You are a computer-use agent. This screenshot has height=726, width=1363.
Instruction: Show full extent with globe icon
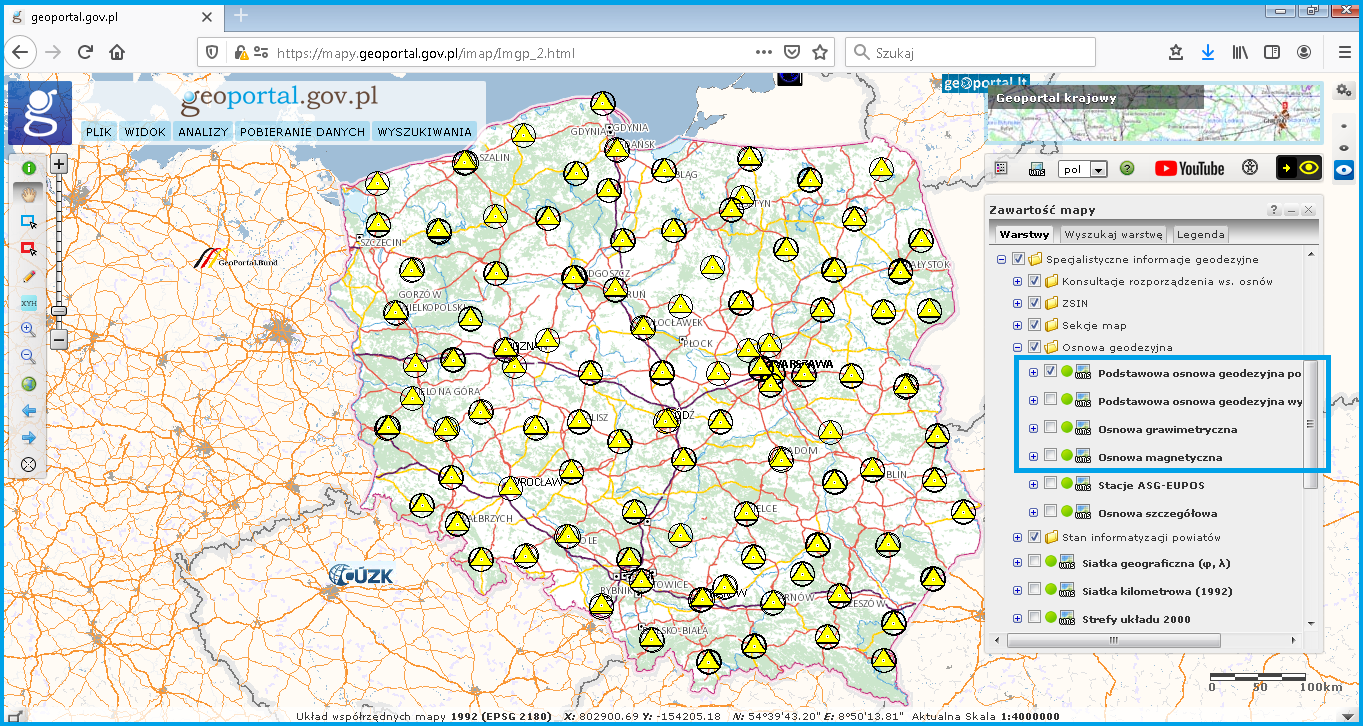(x=29, y=383)
